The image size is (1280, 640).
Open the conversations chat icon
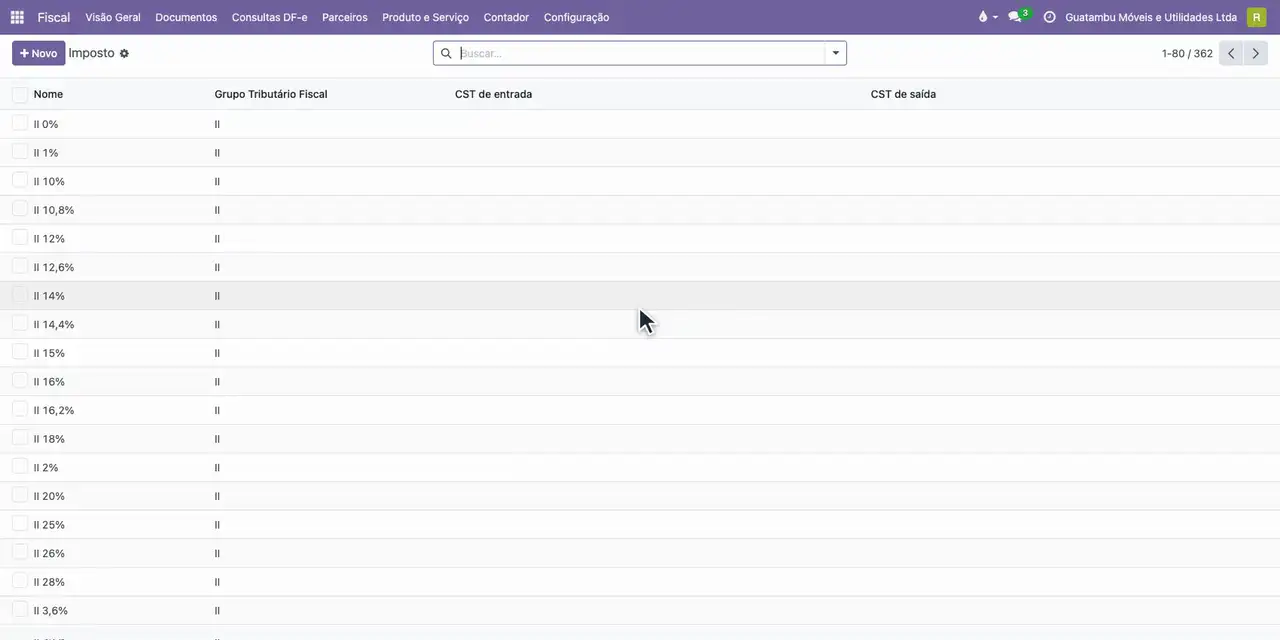[1015, 17]
